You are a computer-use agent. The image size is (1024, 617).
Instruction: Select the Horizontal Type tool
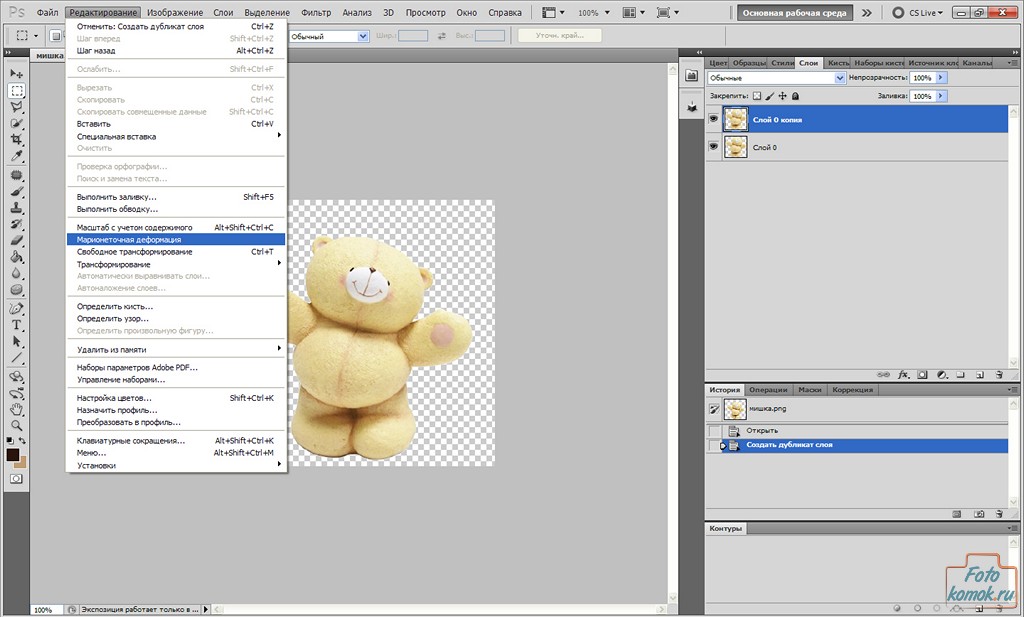(x=17, y=324)
